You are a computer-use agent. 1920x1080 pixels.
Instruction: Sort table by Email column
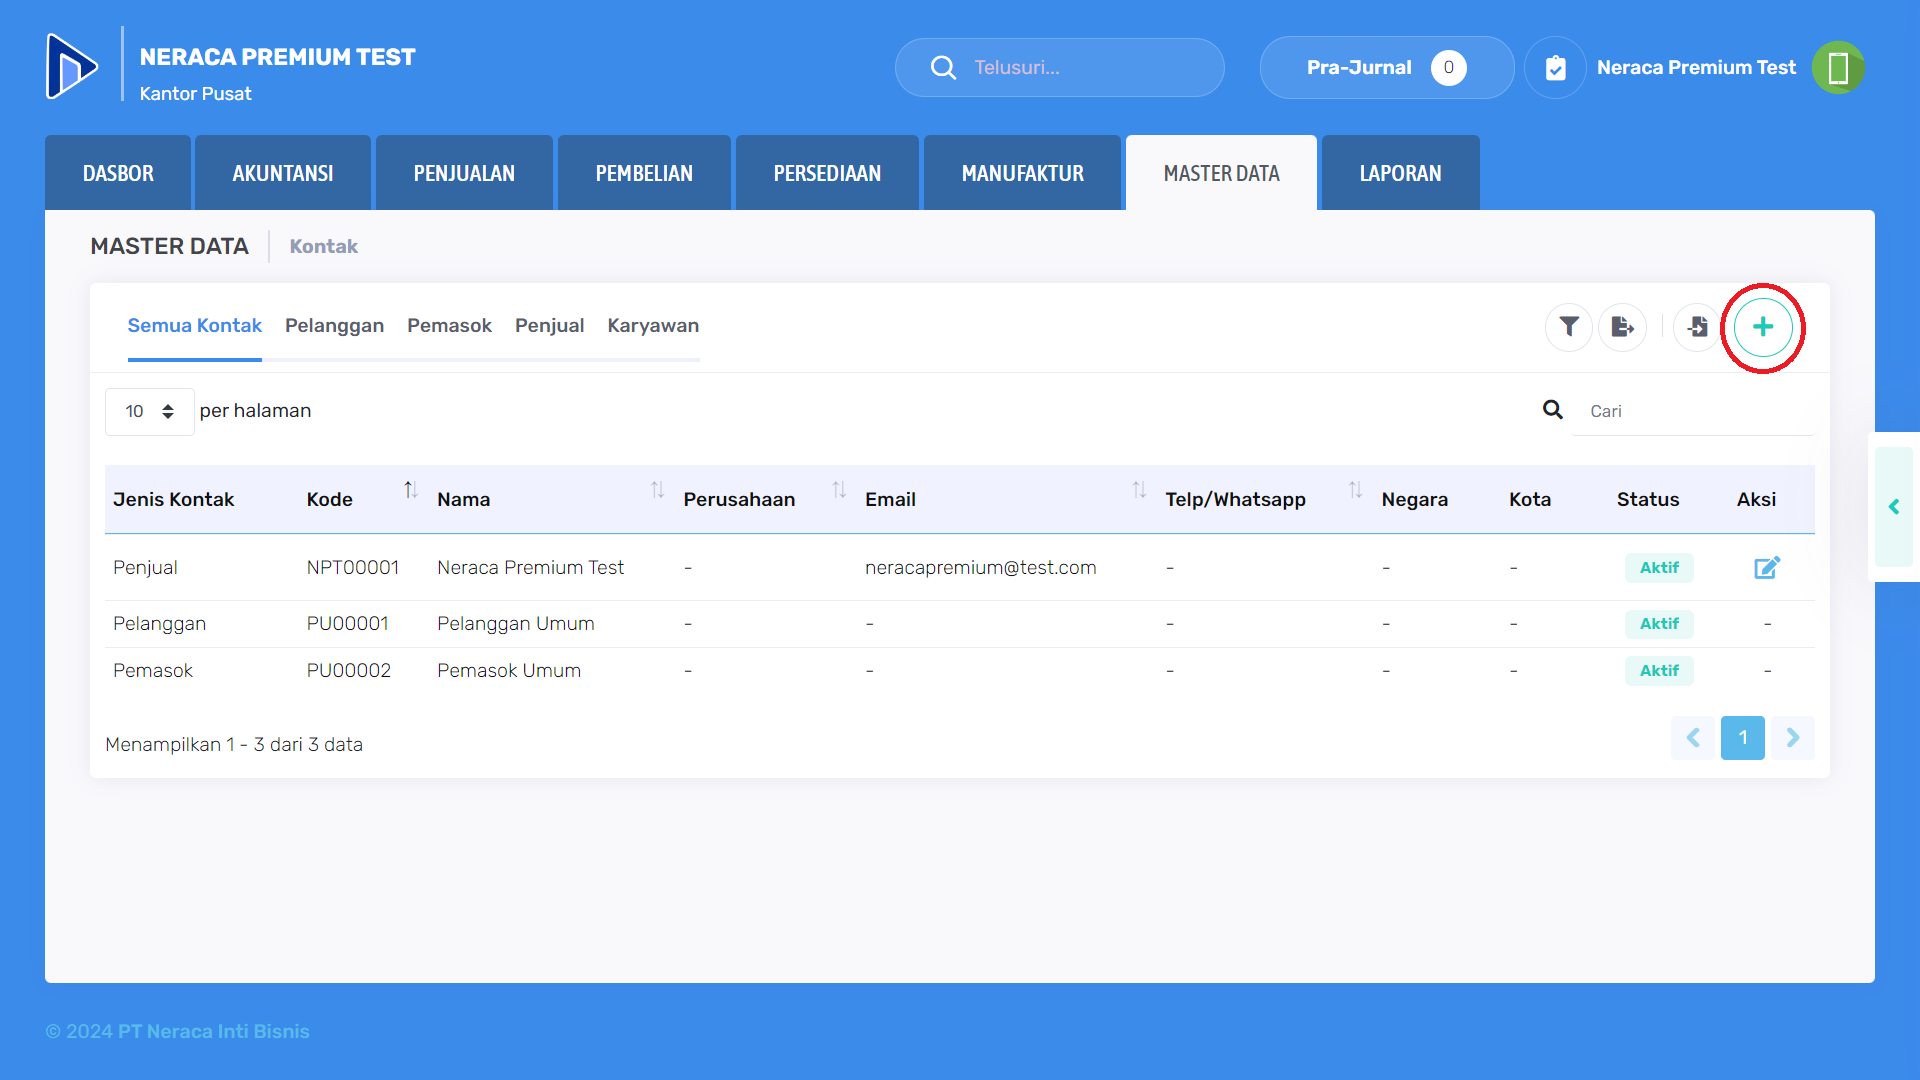(1139, 490)
